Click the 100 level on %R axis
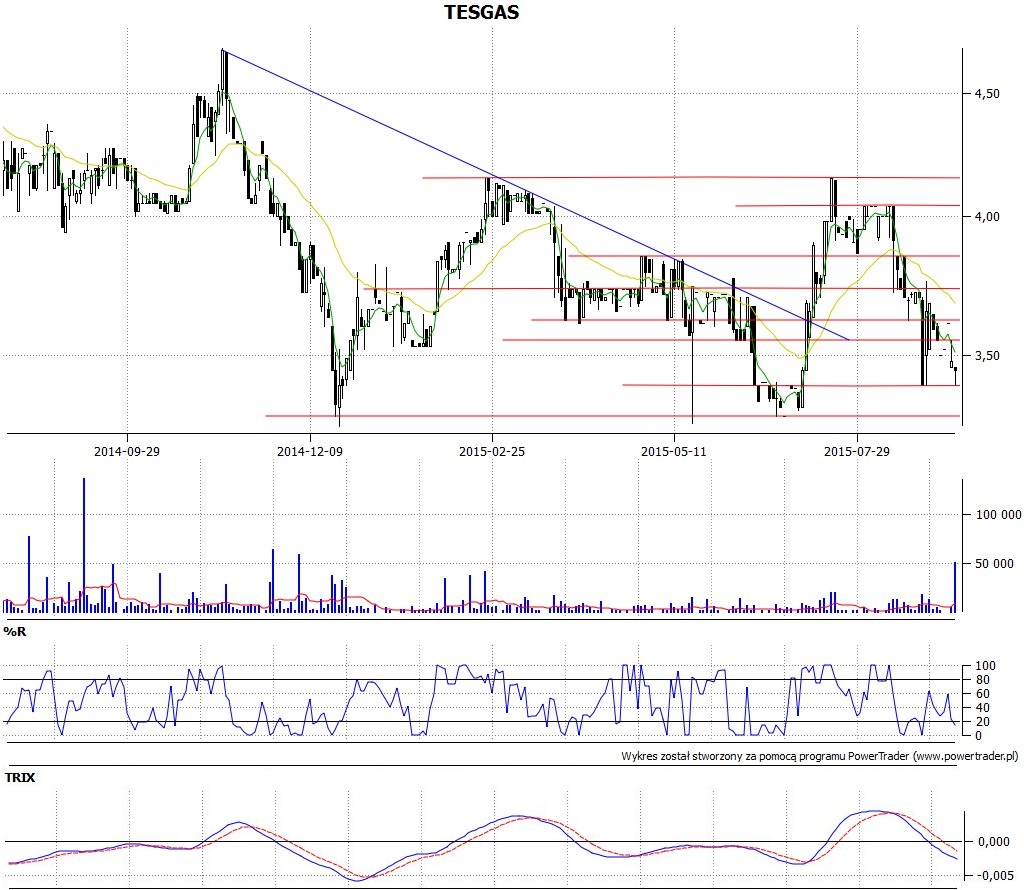This screenshot has height=890, width=1024. 985,666
